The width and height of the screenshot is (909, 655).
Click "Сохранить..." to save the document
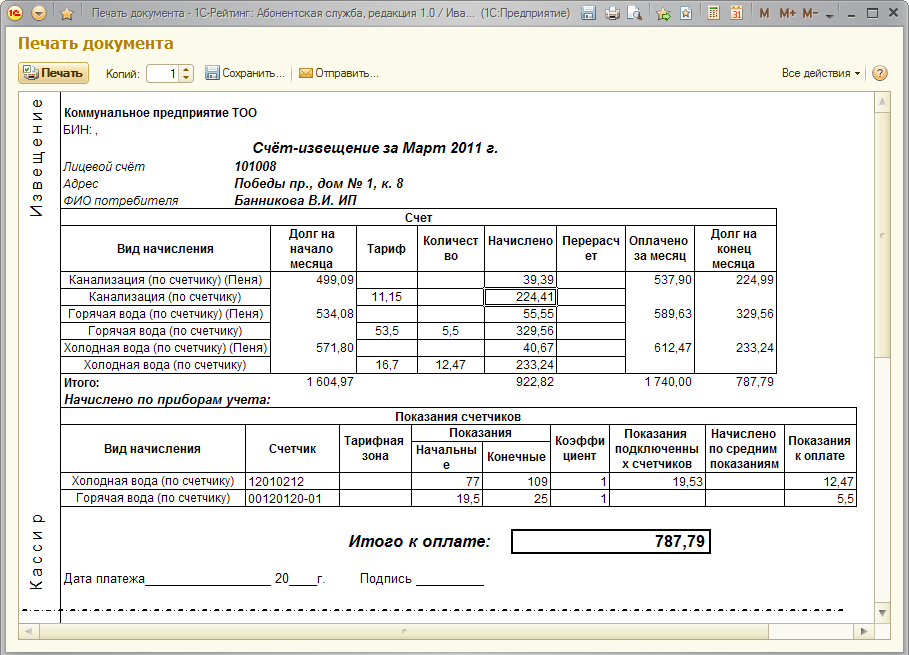point(245,73)
